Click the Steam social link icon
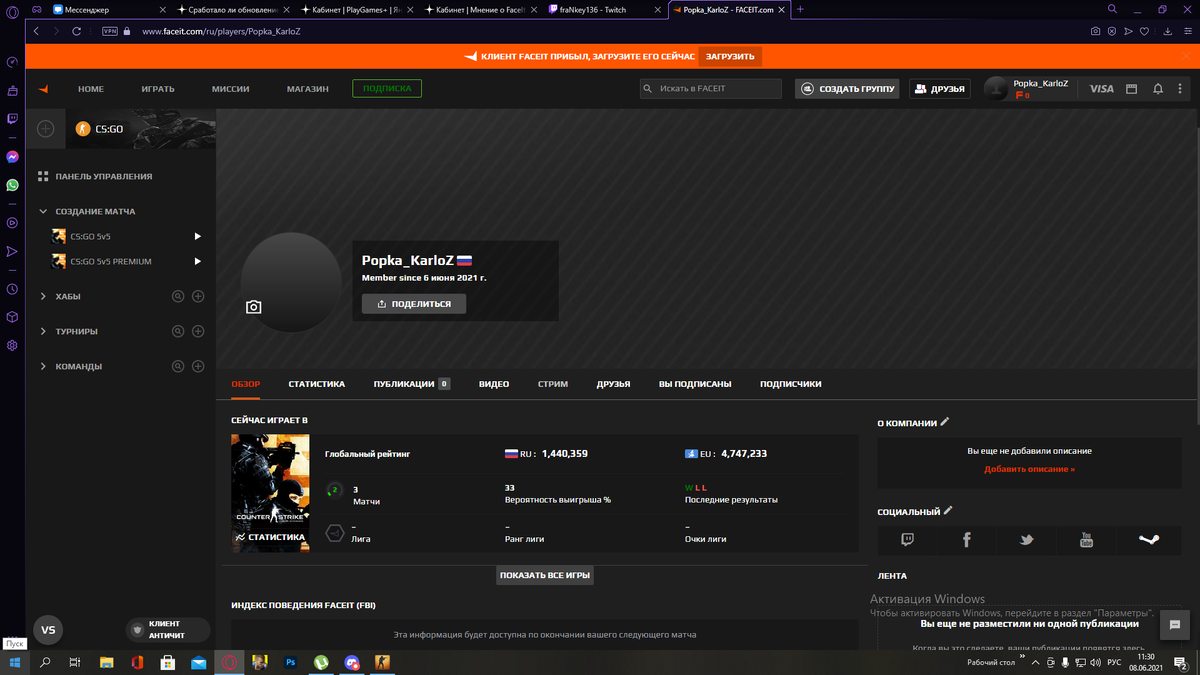Image resolution: width=1200 pixels, height=675 pixels. coord(1148,540)
